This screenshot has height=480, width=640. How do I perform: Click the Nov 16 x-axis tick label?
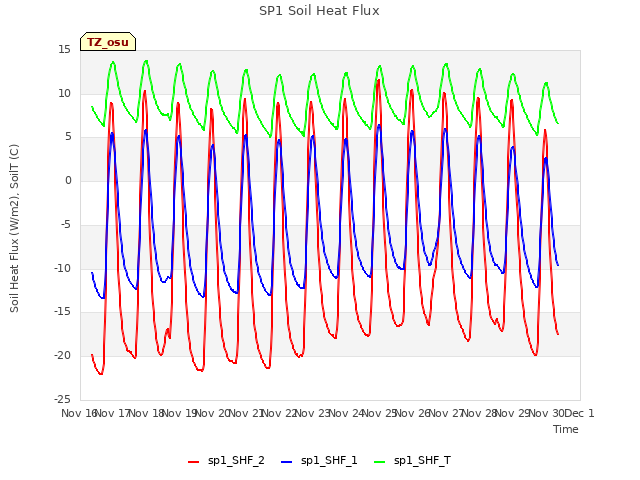point(79,413)
